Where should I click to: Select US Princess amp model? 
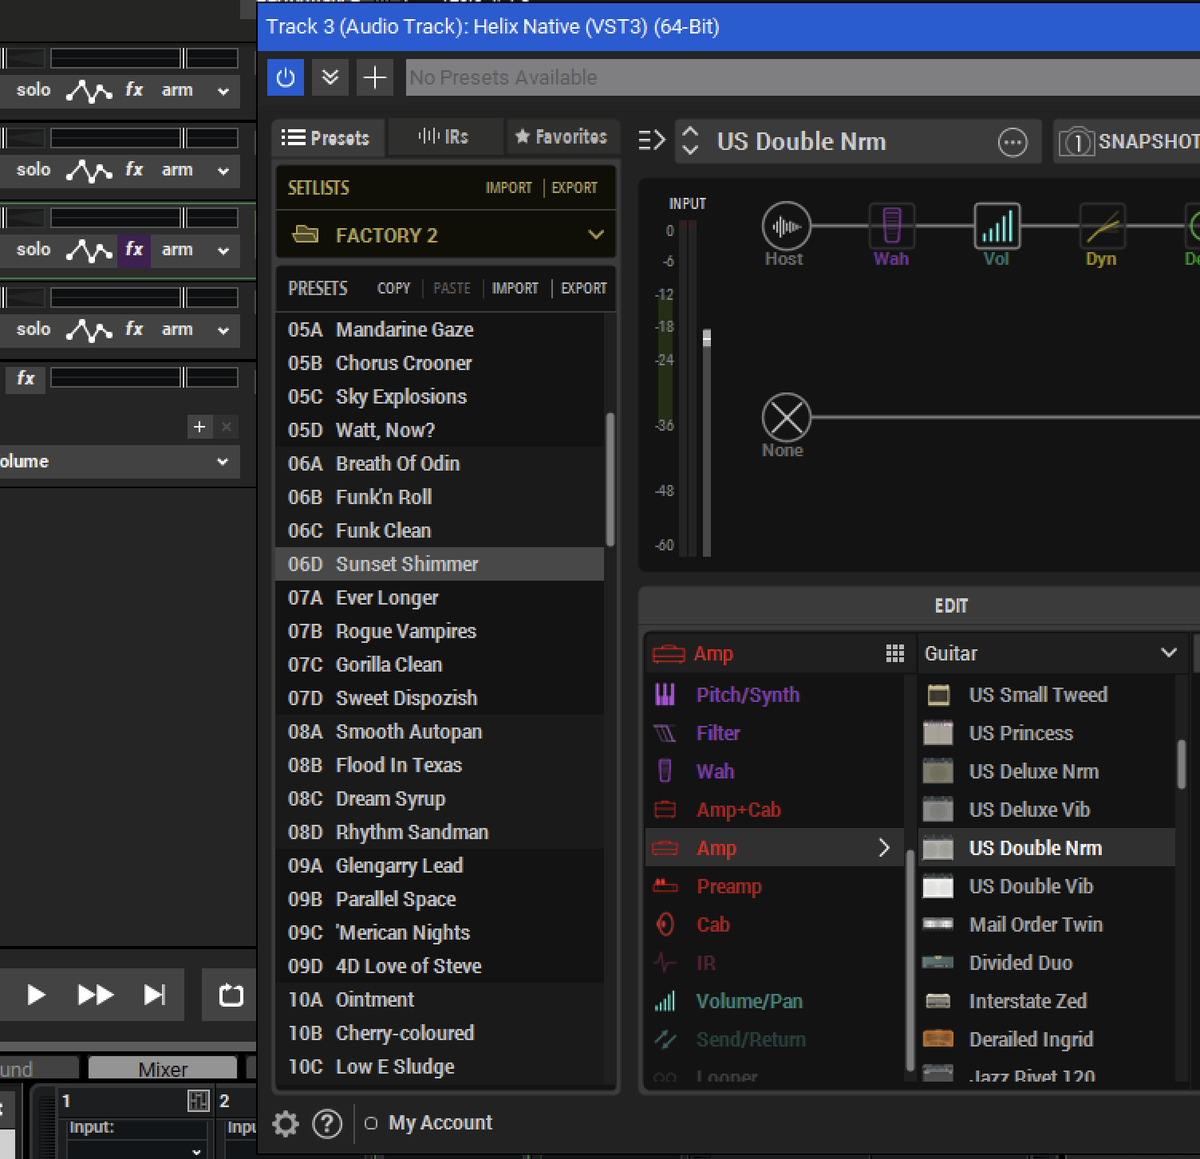point(1046,733)
